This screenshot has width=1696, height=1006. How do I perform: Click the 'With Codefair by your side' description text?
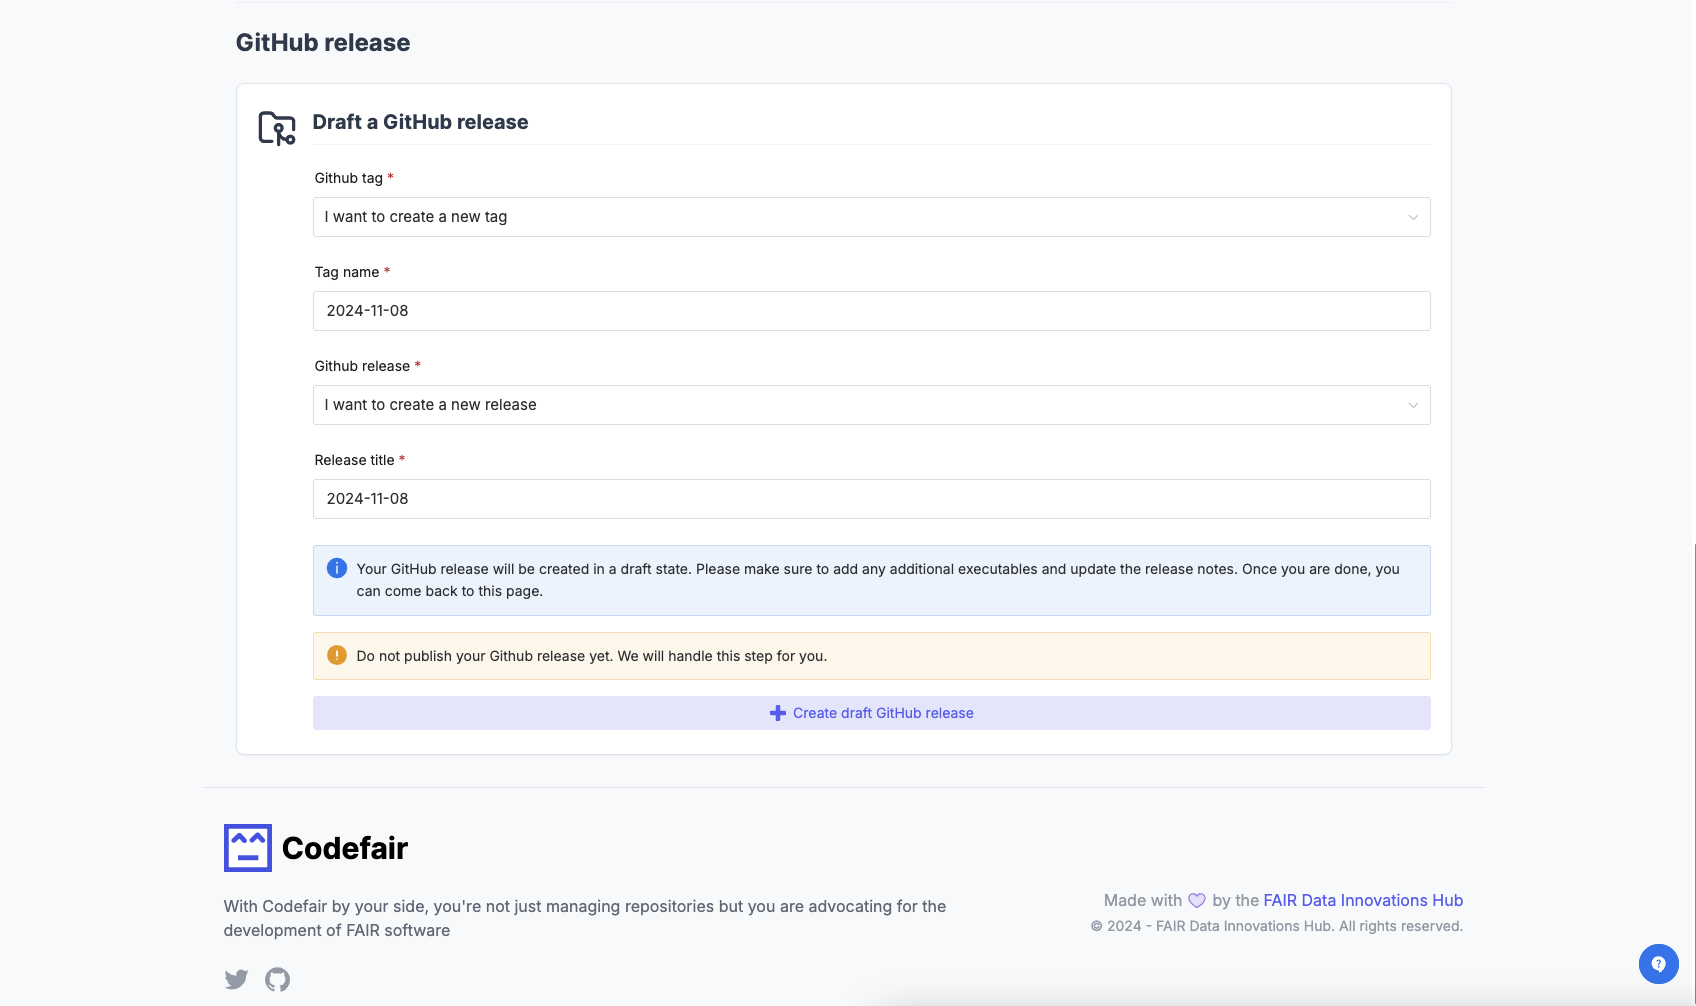[x=585, y=918]
